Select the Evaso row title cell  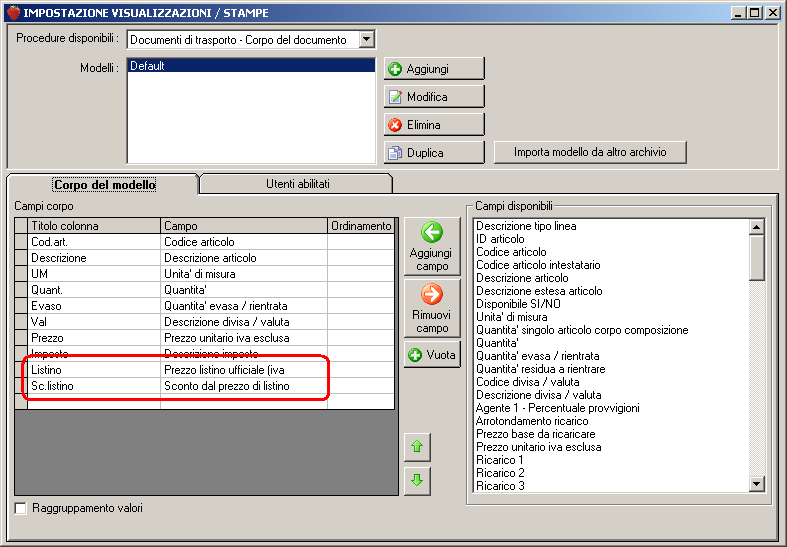tap(94, 306)
